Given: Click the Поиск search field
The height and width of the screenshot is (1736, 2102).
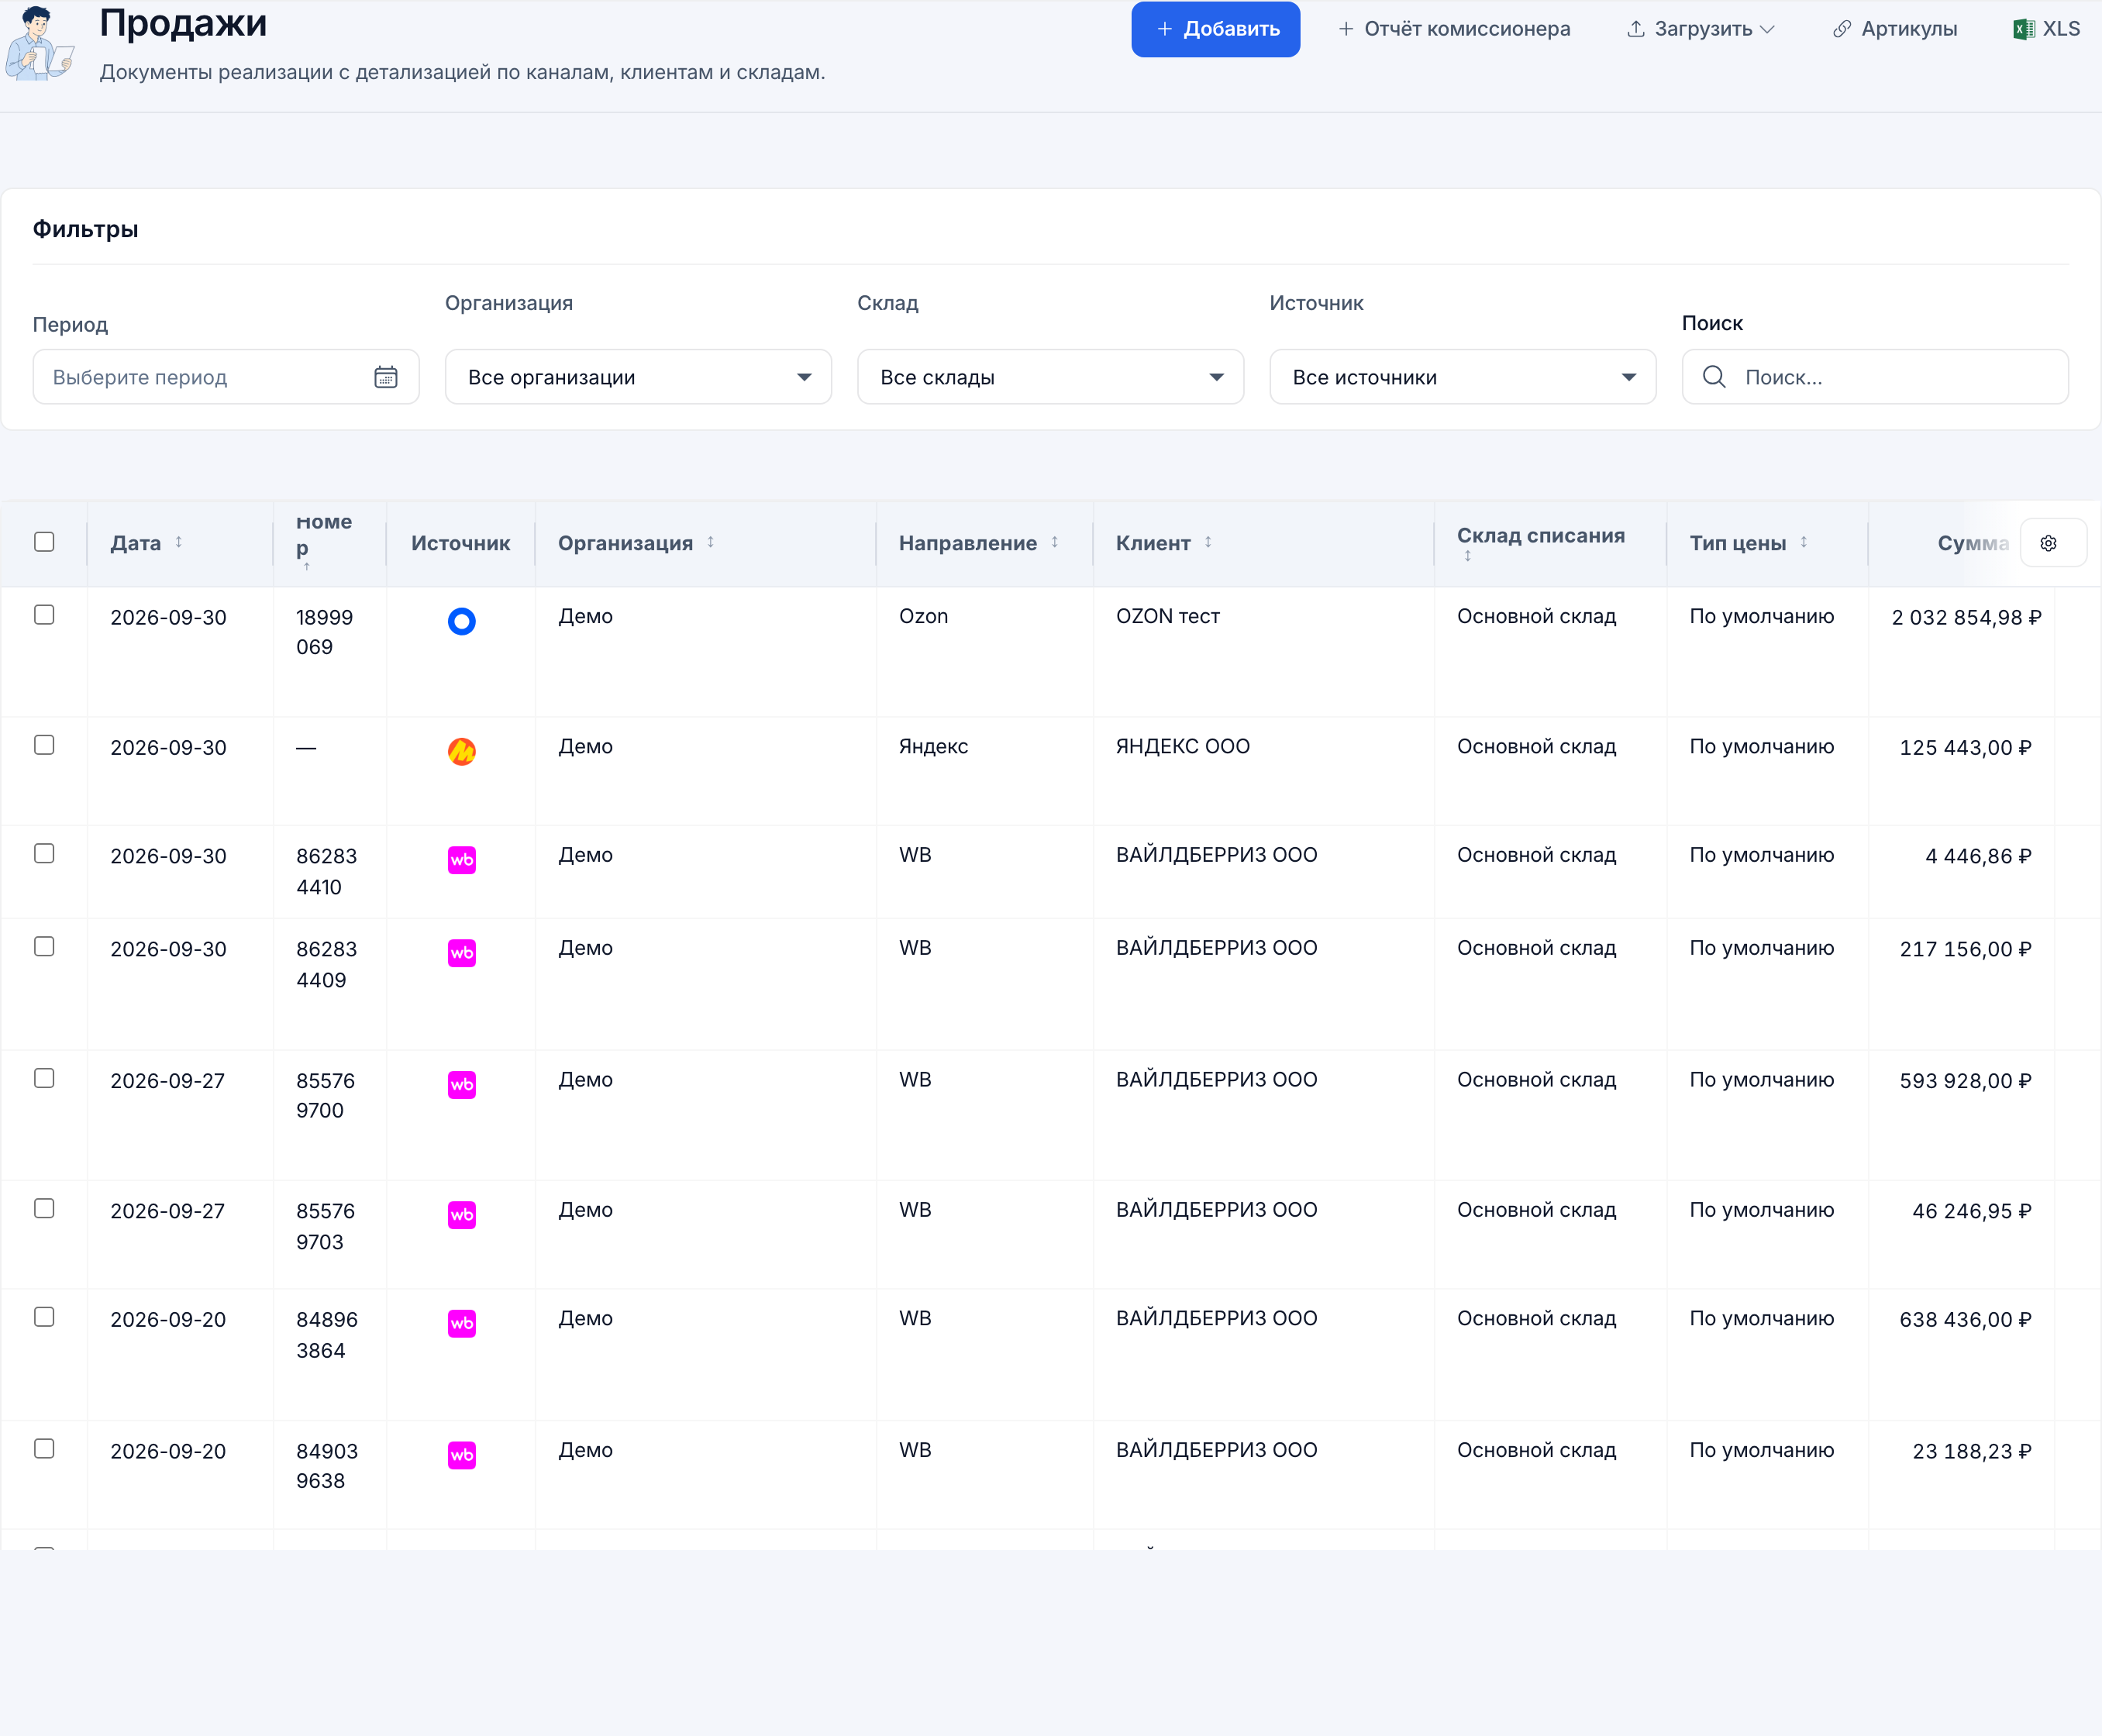Looking at the screenshot, I should pyautogui.click(x=1875, y=377).
